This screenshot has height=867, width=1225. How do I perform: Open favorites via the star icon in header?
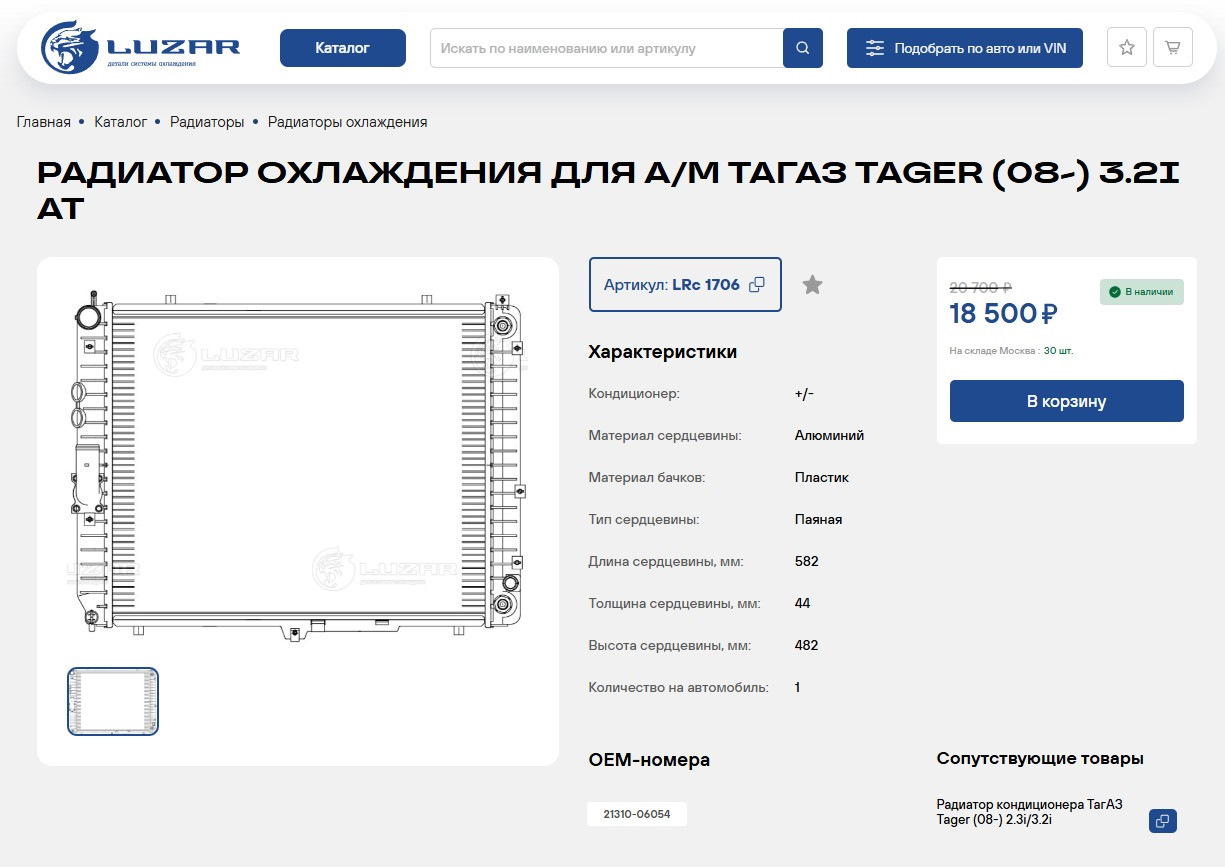pyautogui.click(x=1126, y=46)
